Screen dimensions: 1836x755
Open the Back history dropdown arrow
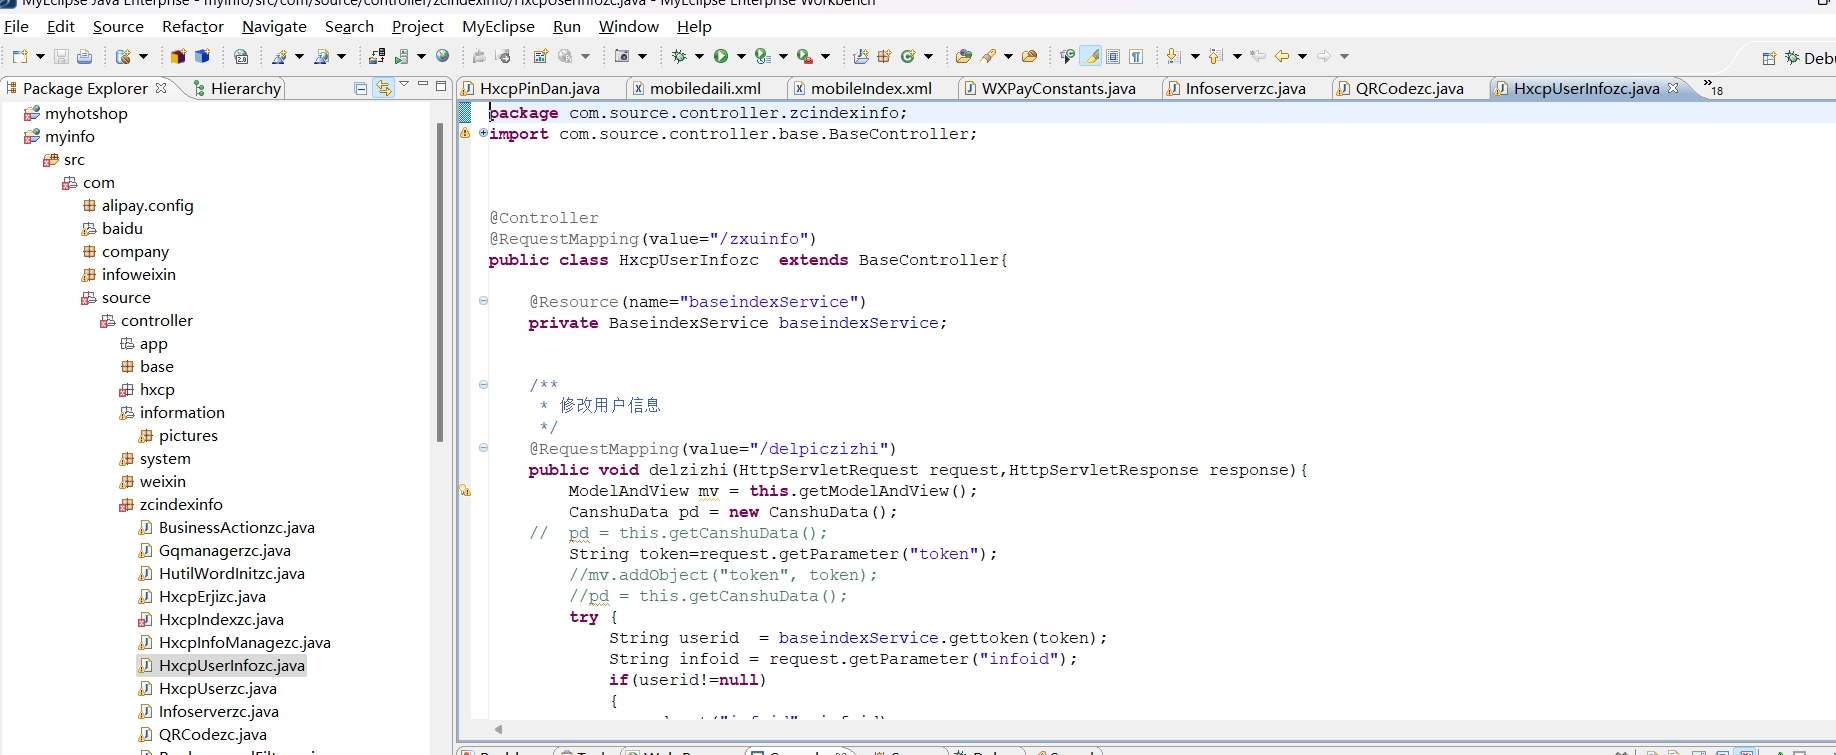[1302, 57]
